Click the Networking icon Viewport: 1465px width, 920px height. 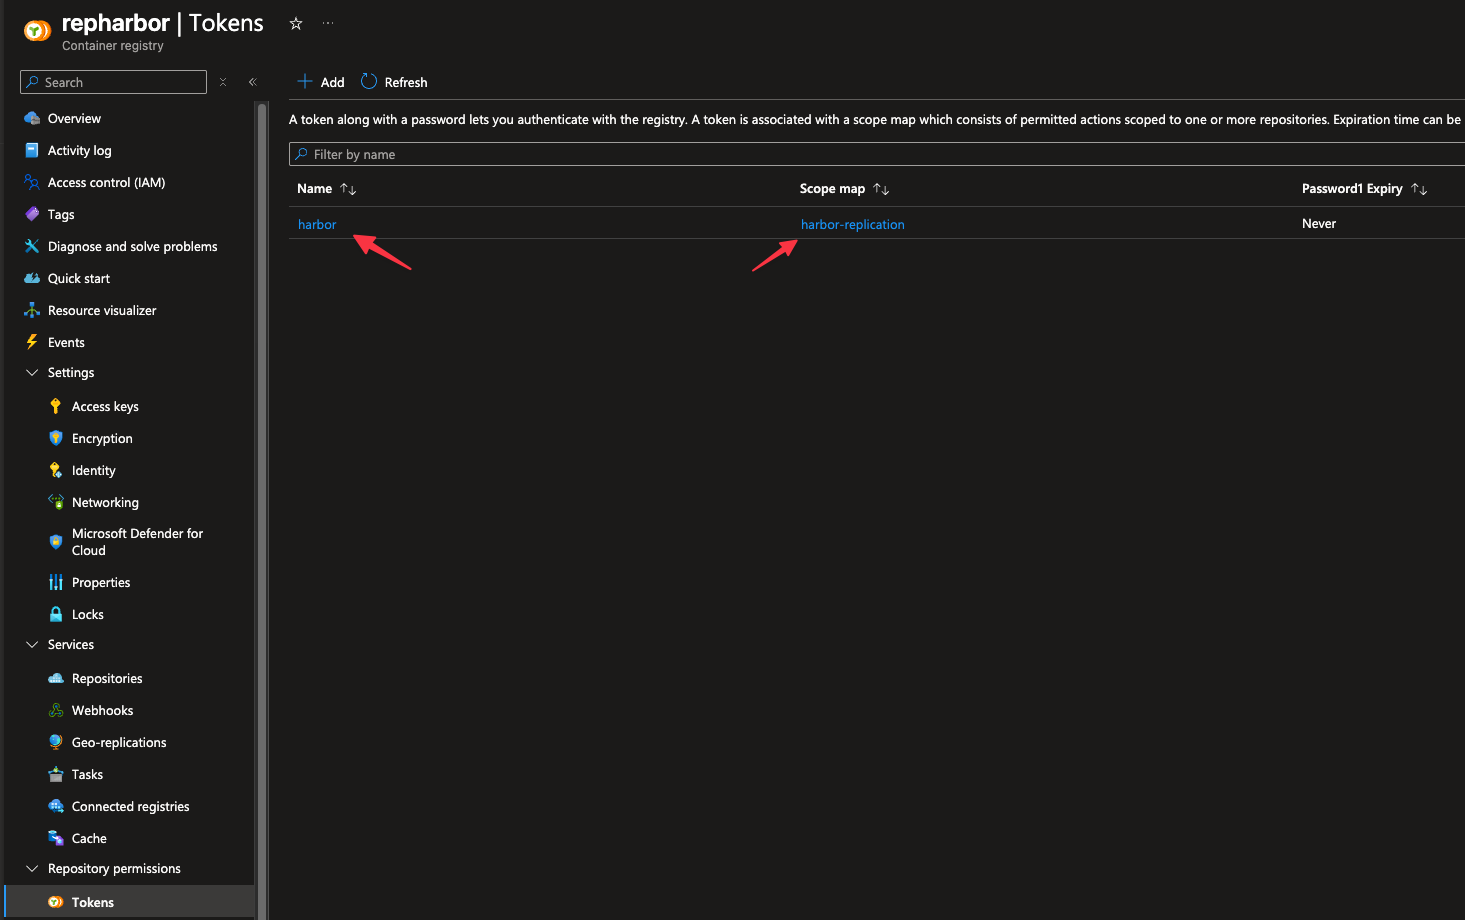[x=56, y=502]
